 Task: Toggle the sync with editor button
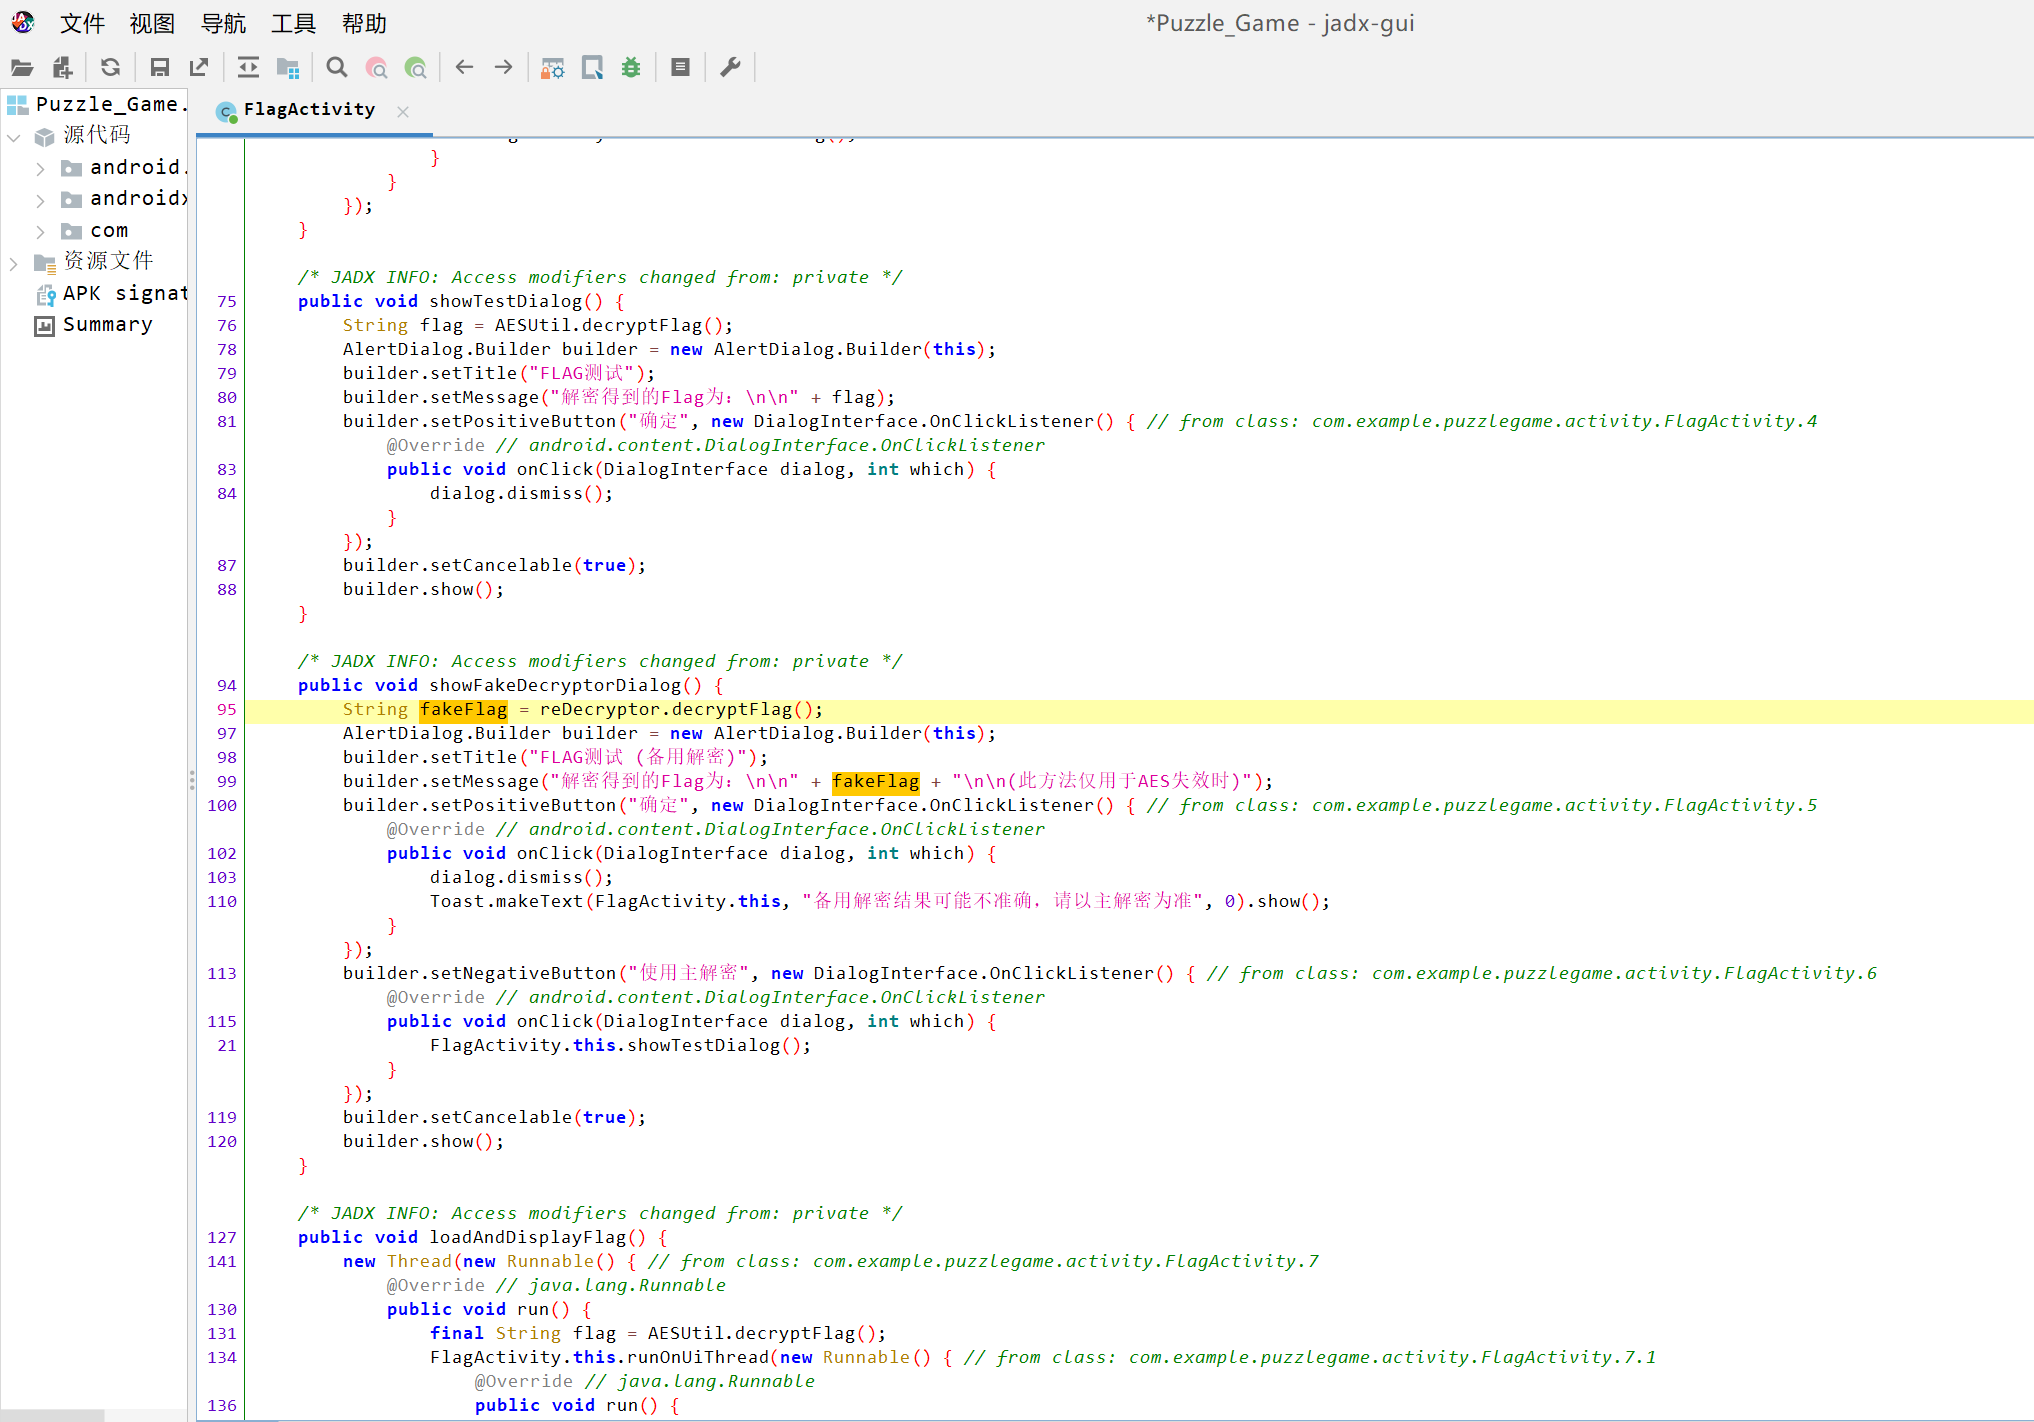[x=248, y=68]
